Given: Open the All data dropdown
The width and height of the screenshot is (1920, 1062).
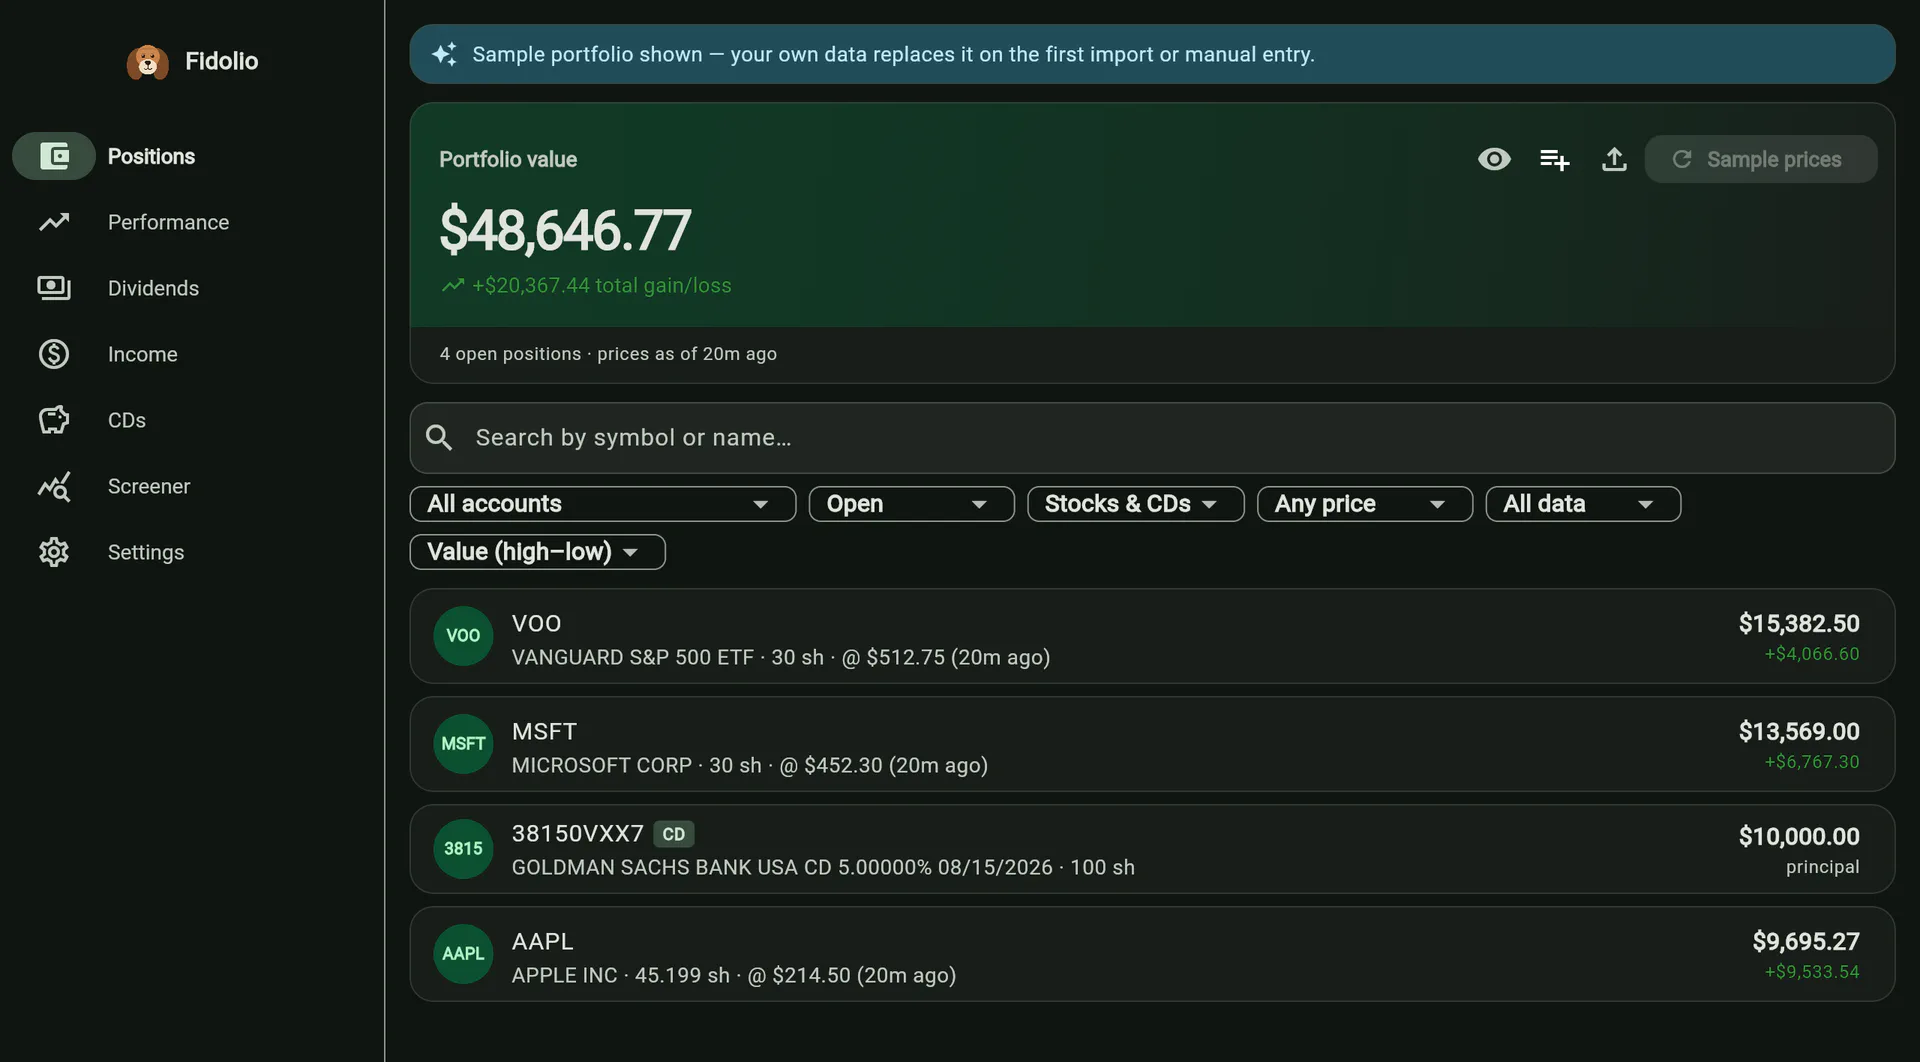Looking at the screenshot, I should (1584, 504).
